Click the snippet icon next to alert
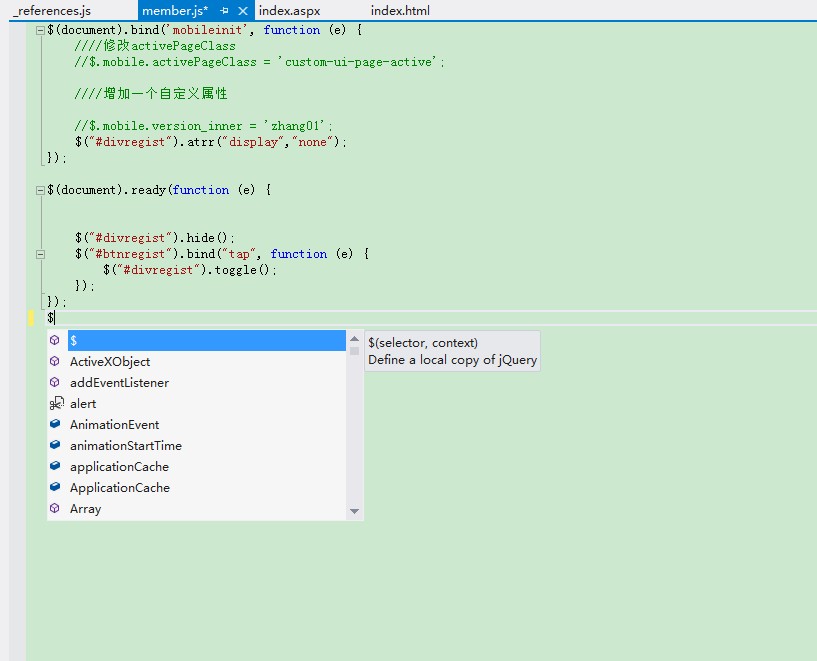Image resolution: width=817 pixels, height=661 pixels. point(56,403)
